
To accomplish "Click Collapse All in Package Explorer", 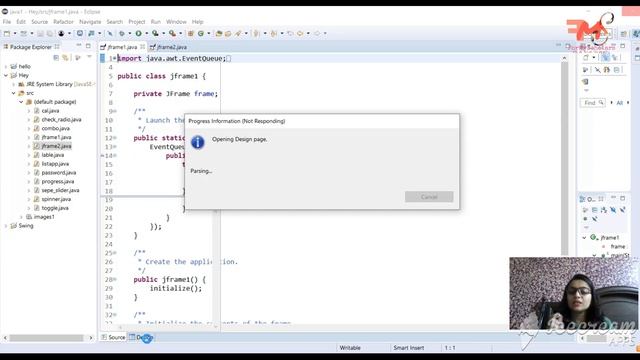I will (56, 58).
